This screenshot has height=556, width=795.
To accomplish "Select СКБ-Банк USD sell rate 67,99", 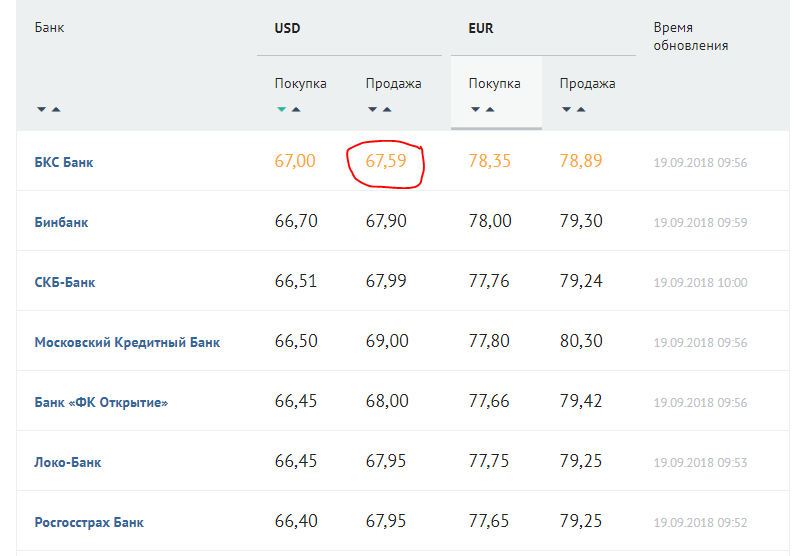I will [386, 281].
